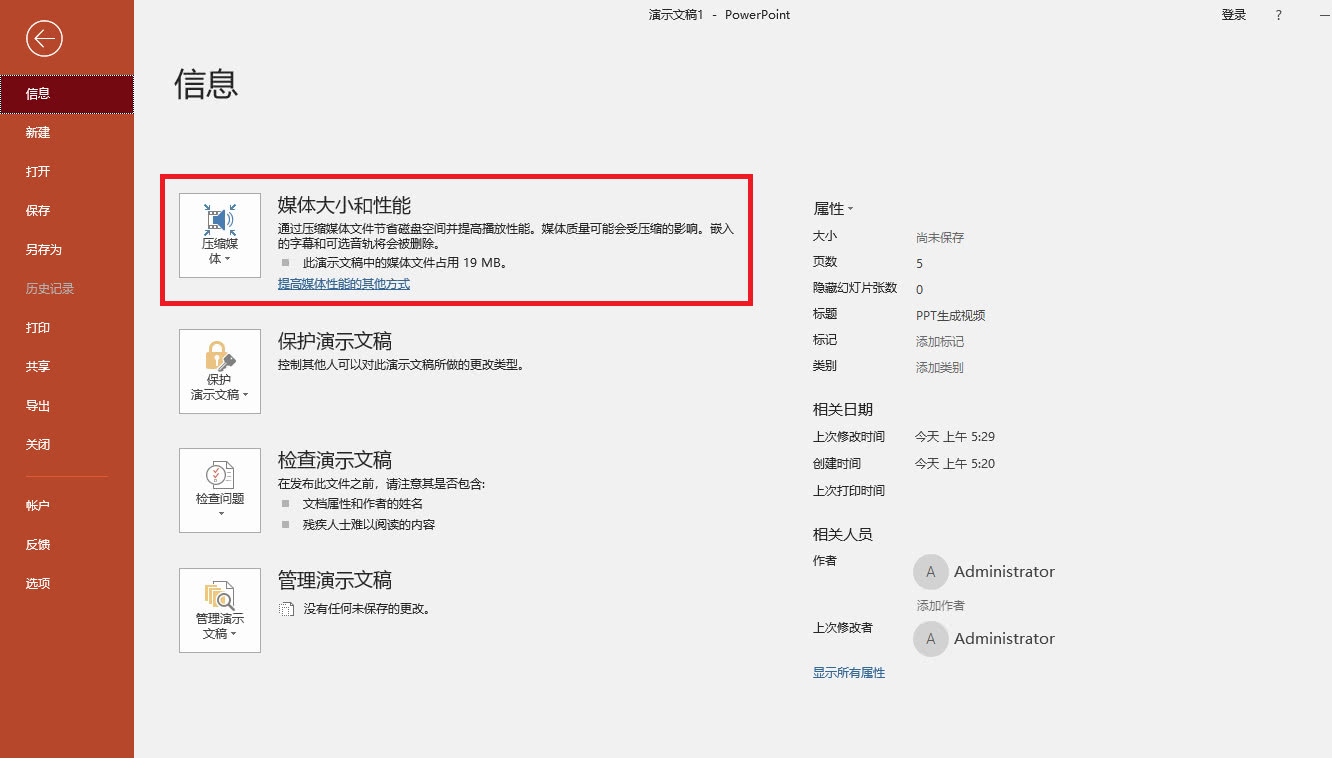Click 关闭 in the sidebar

click(x=67, y=445)
